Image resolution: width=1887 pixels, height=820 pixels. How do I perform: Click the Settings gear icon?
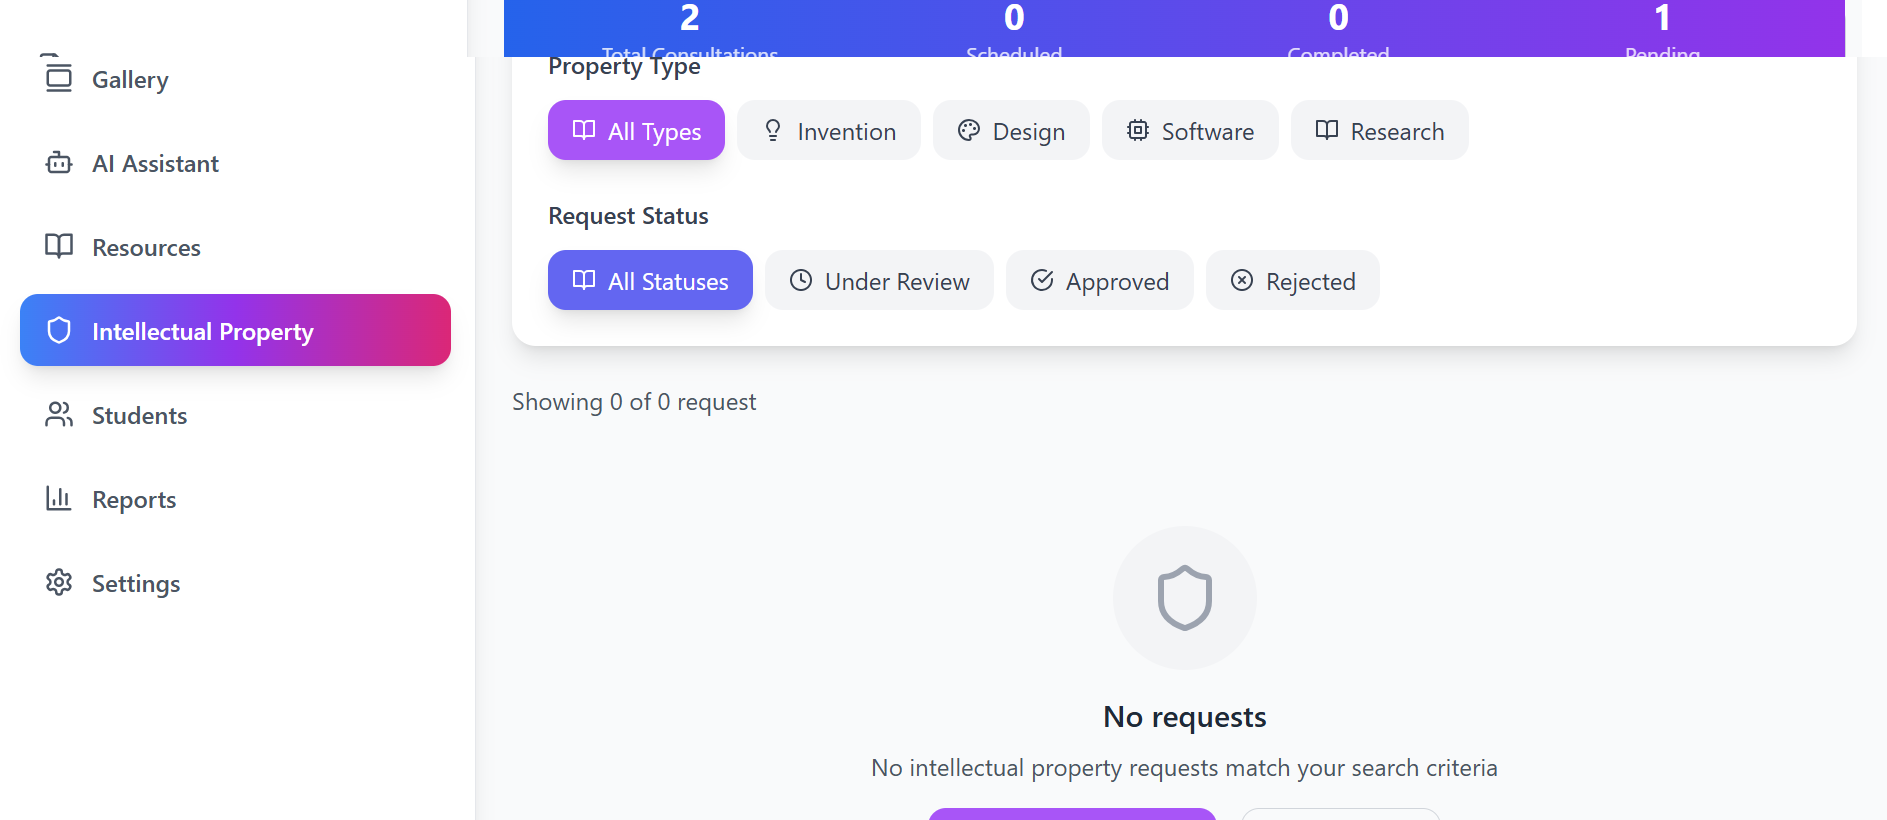[x=59, y=582]
